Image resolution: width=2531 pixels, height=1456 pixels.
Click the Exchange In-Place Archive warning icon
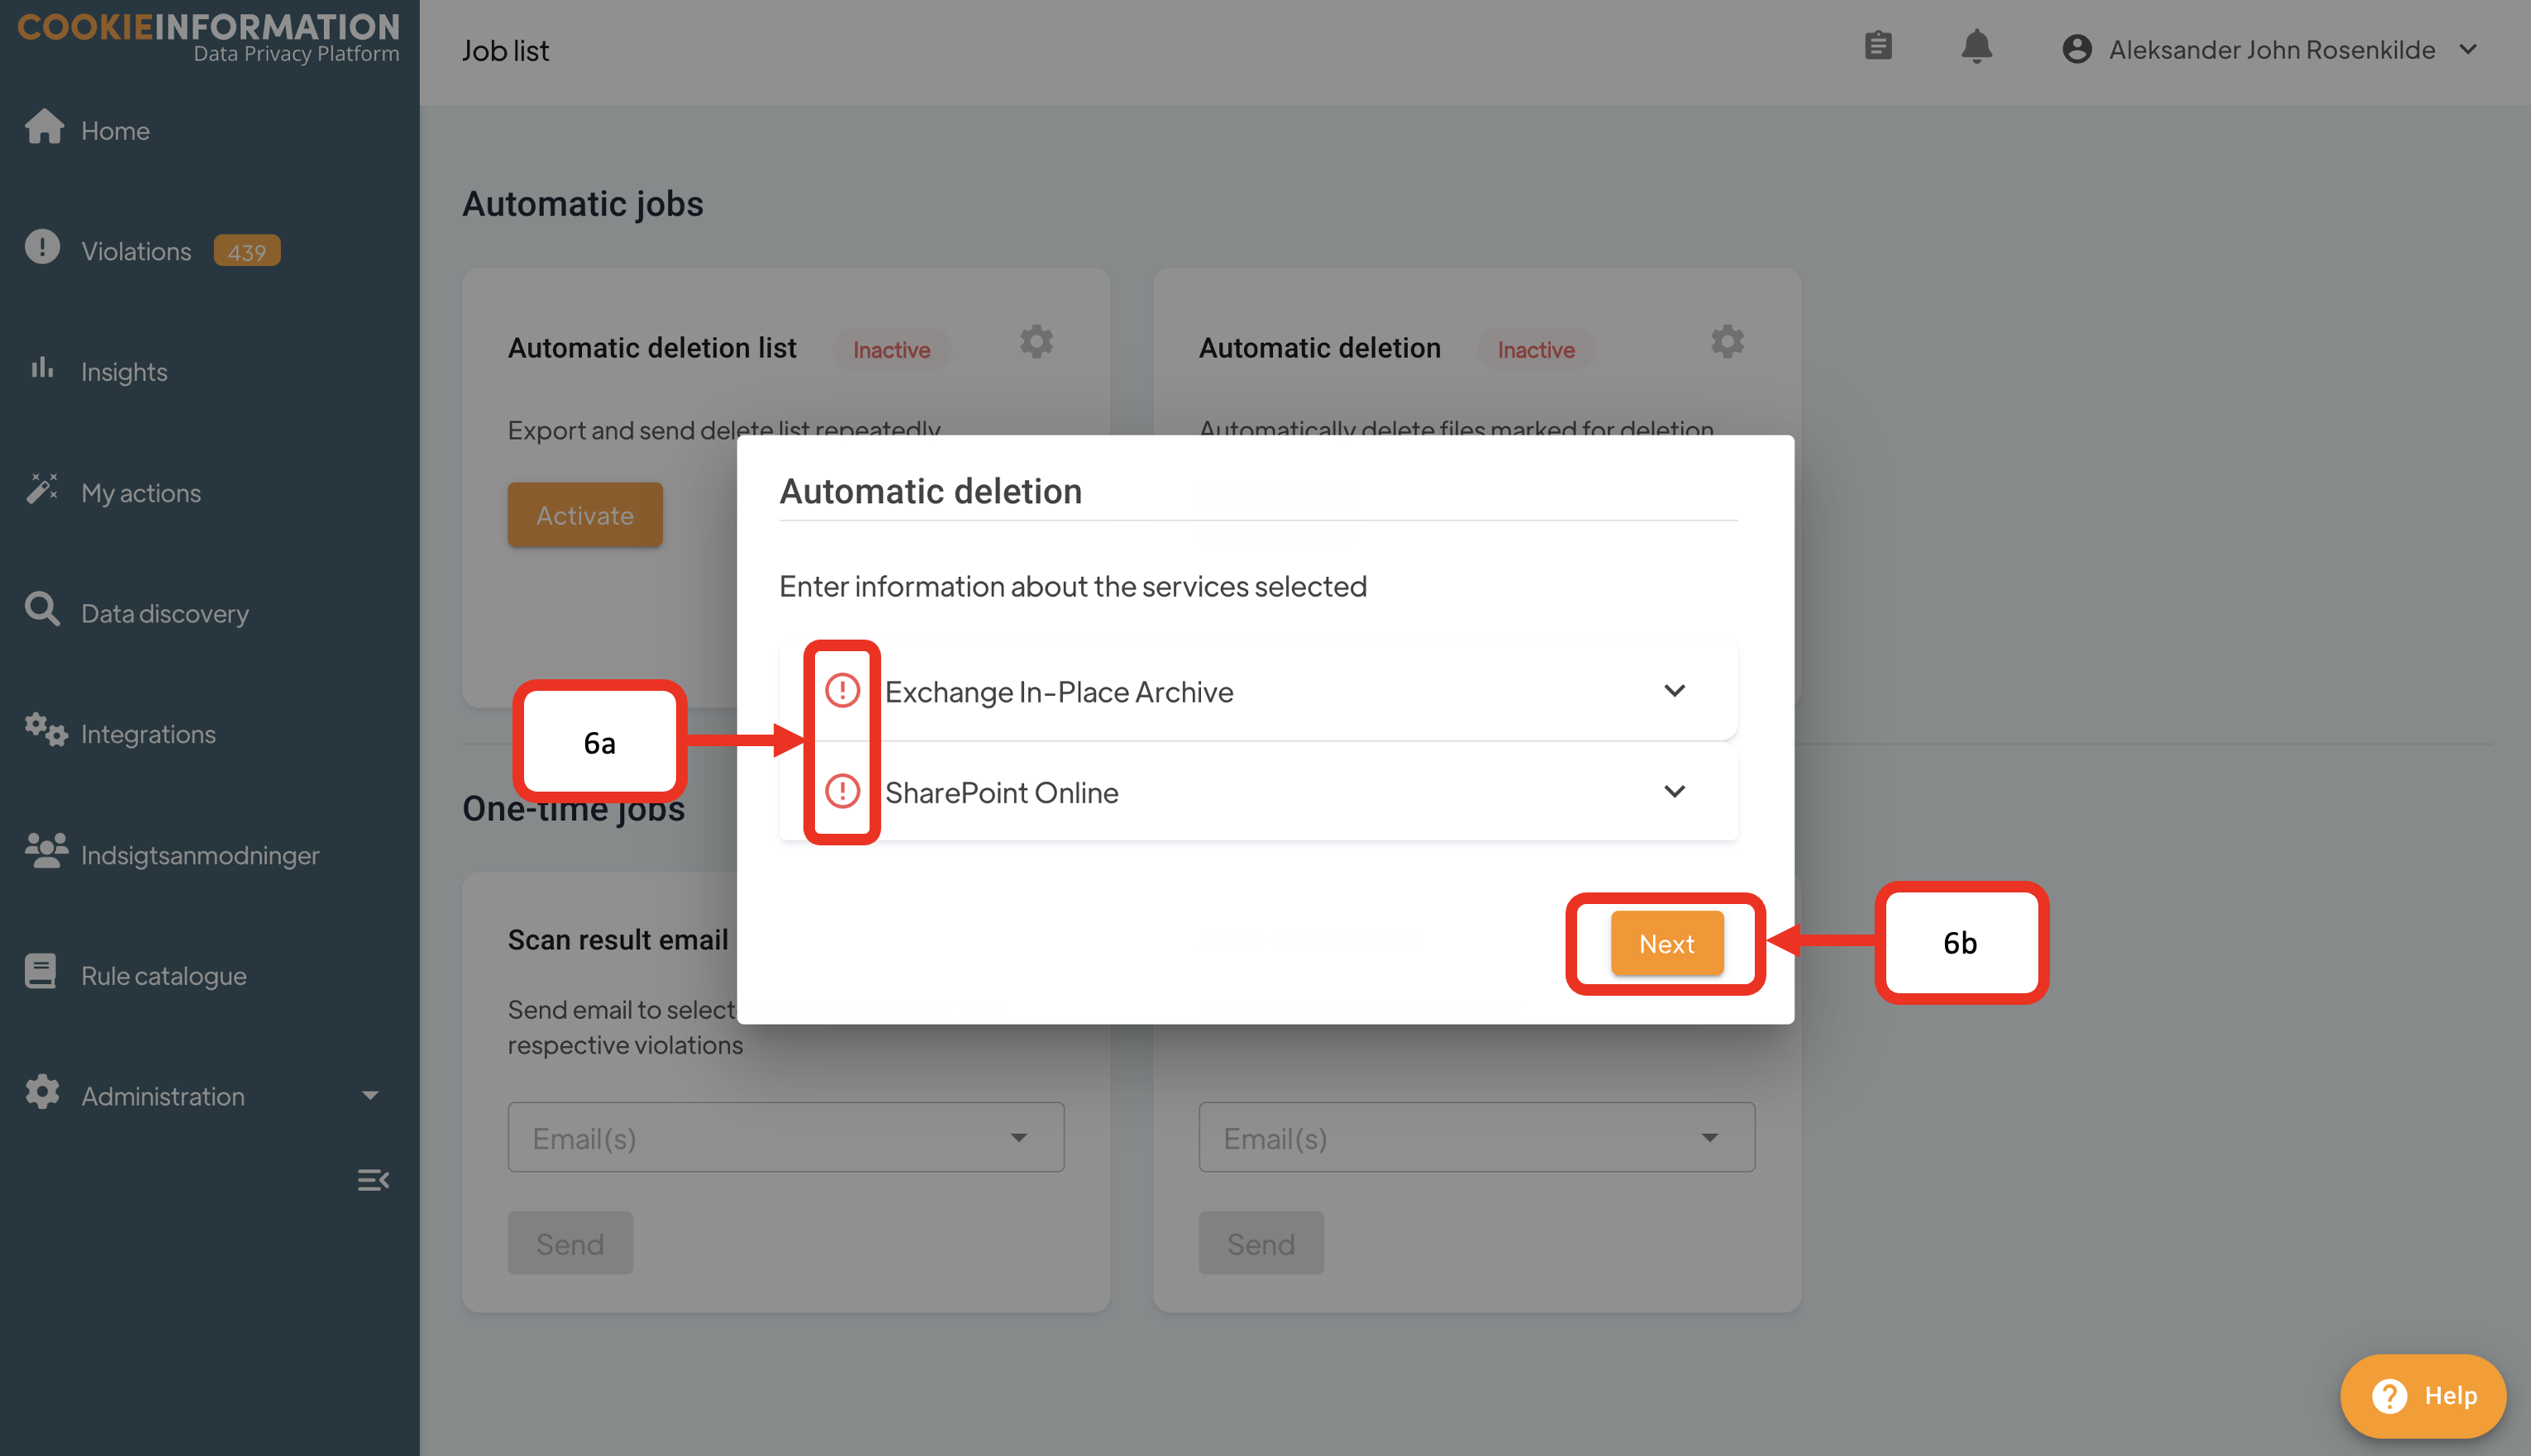842,690
